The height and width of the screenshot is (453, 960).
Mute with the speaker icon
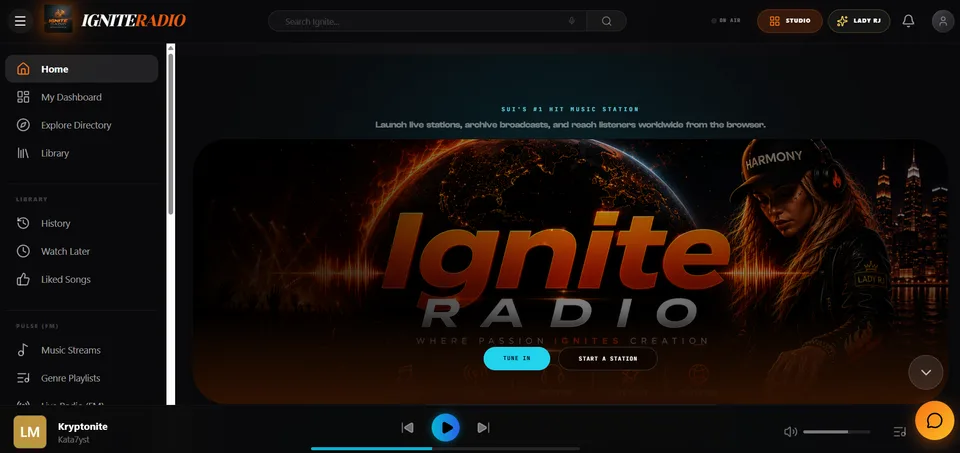tap(790, 432)
